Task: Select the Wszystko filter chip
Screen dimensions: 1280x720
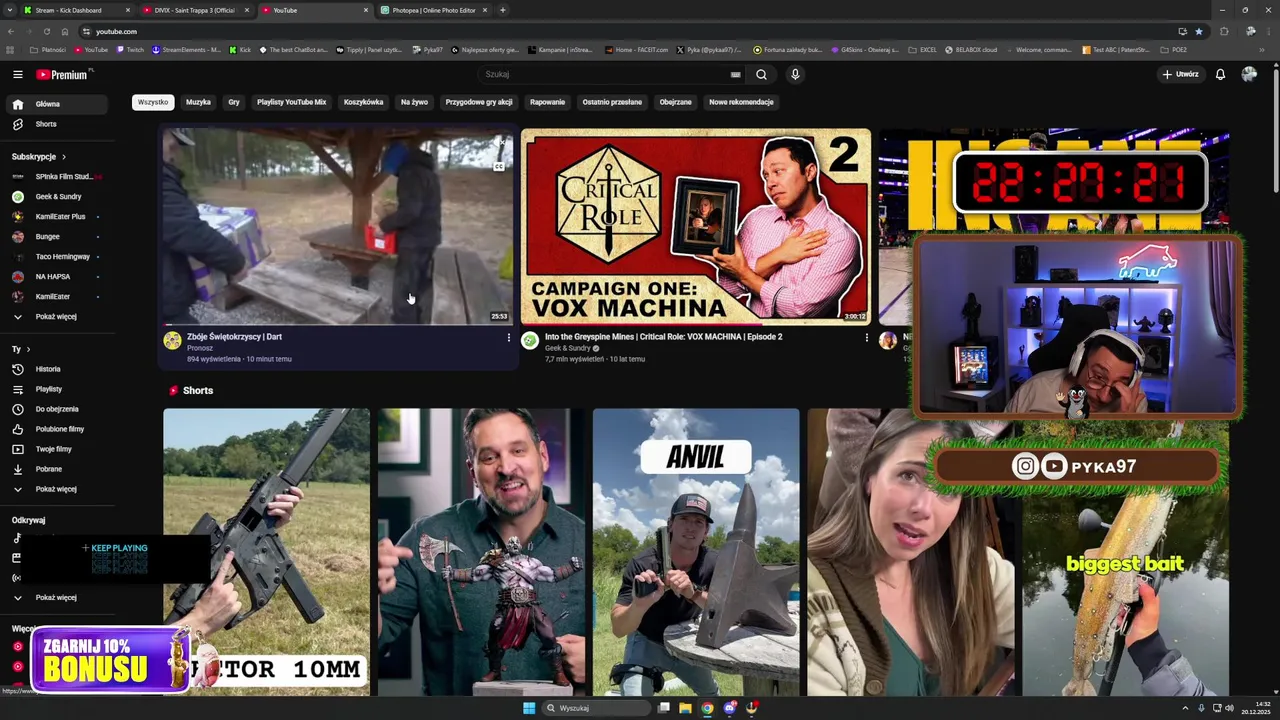Action: tap(153, 102)
